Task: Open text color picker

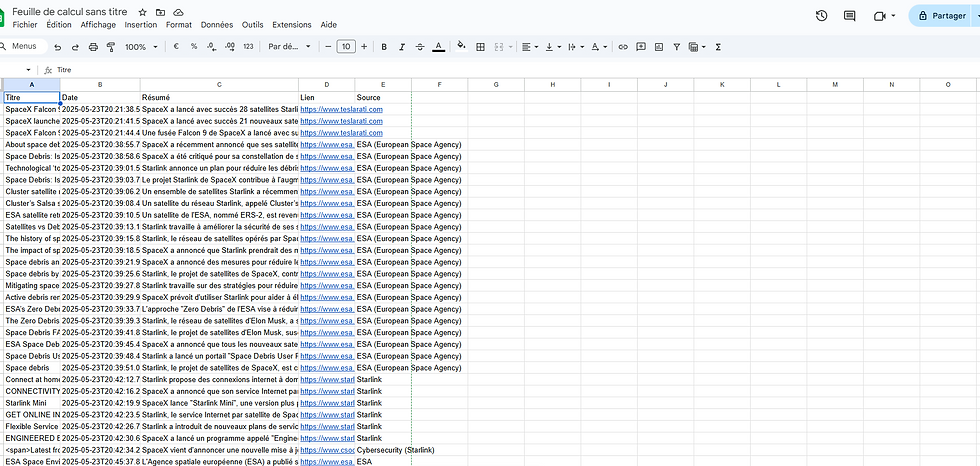Action: [439, 47]
